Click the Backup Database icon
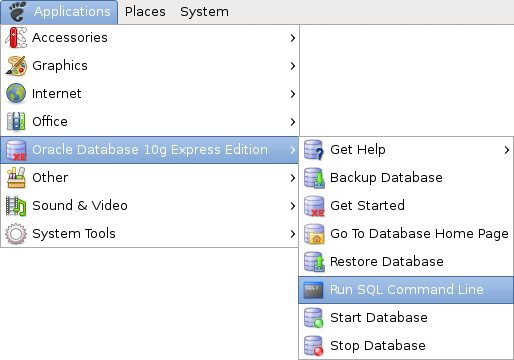514x360 pixels. click(314, 178)
